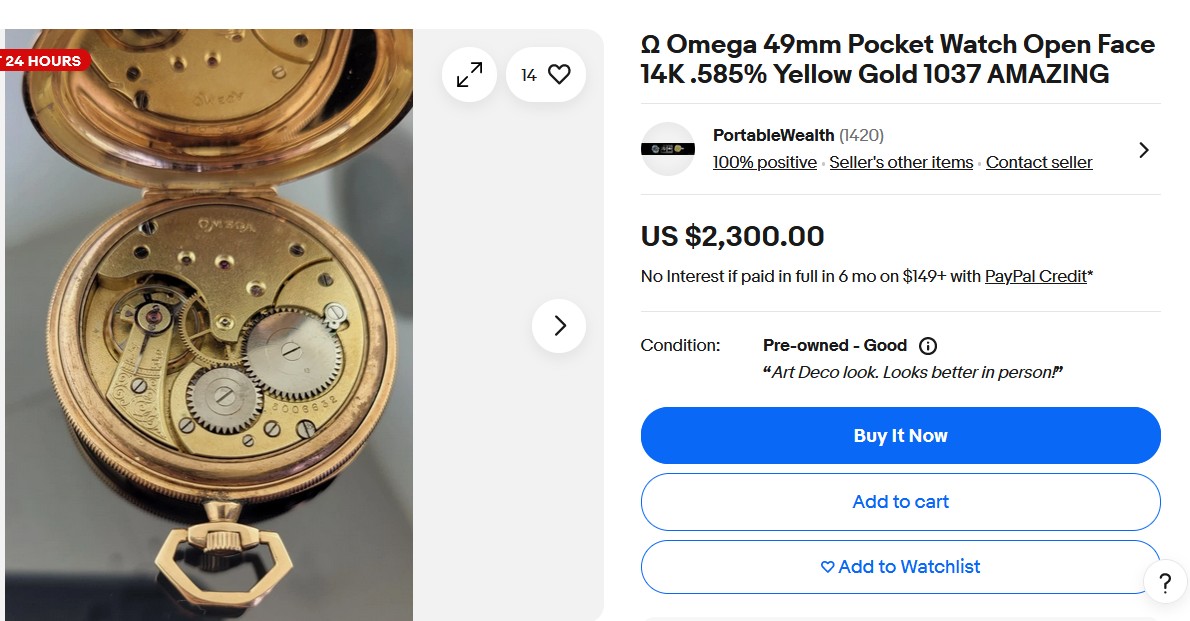1190x621 pixels.
Task: Click the Contact seller link
Action: pos(1039,162)
